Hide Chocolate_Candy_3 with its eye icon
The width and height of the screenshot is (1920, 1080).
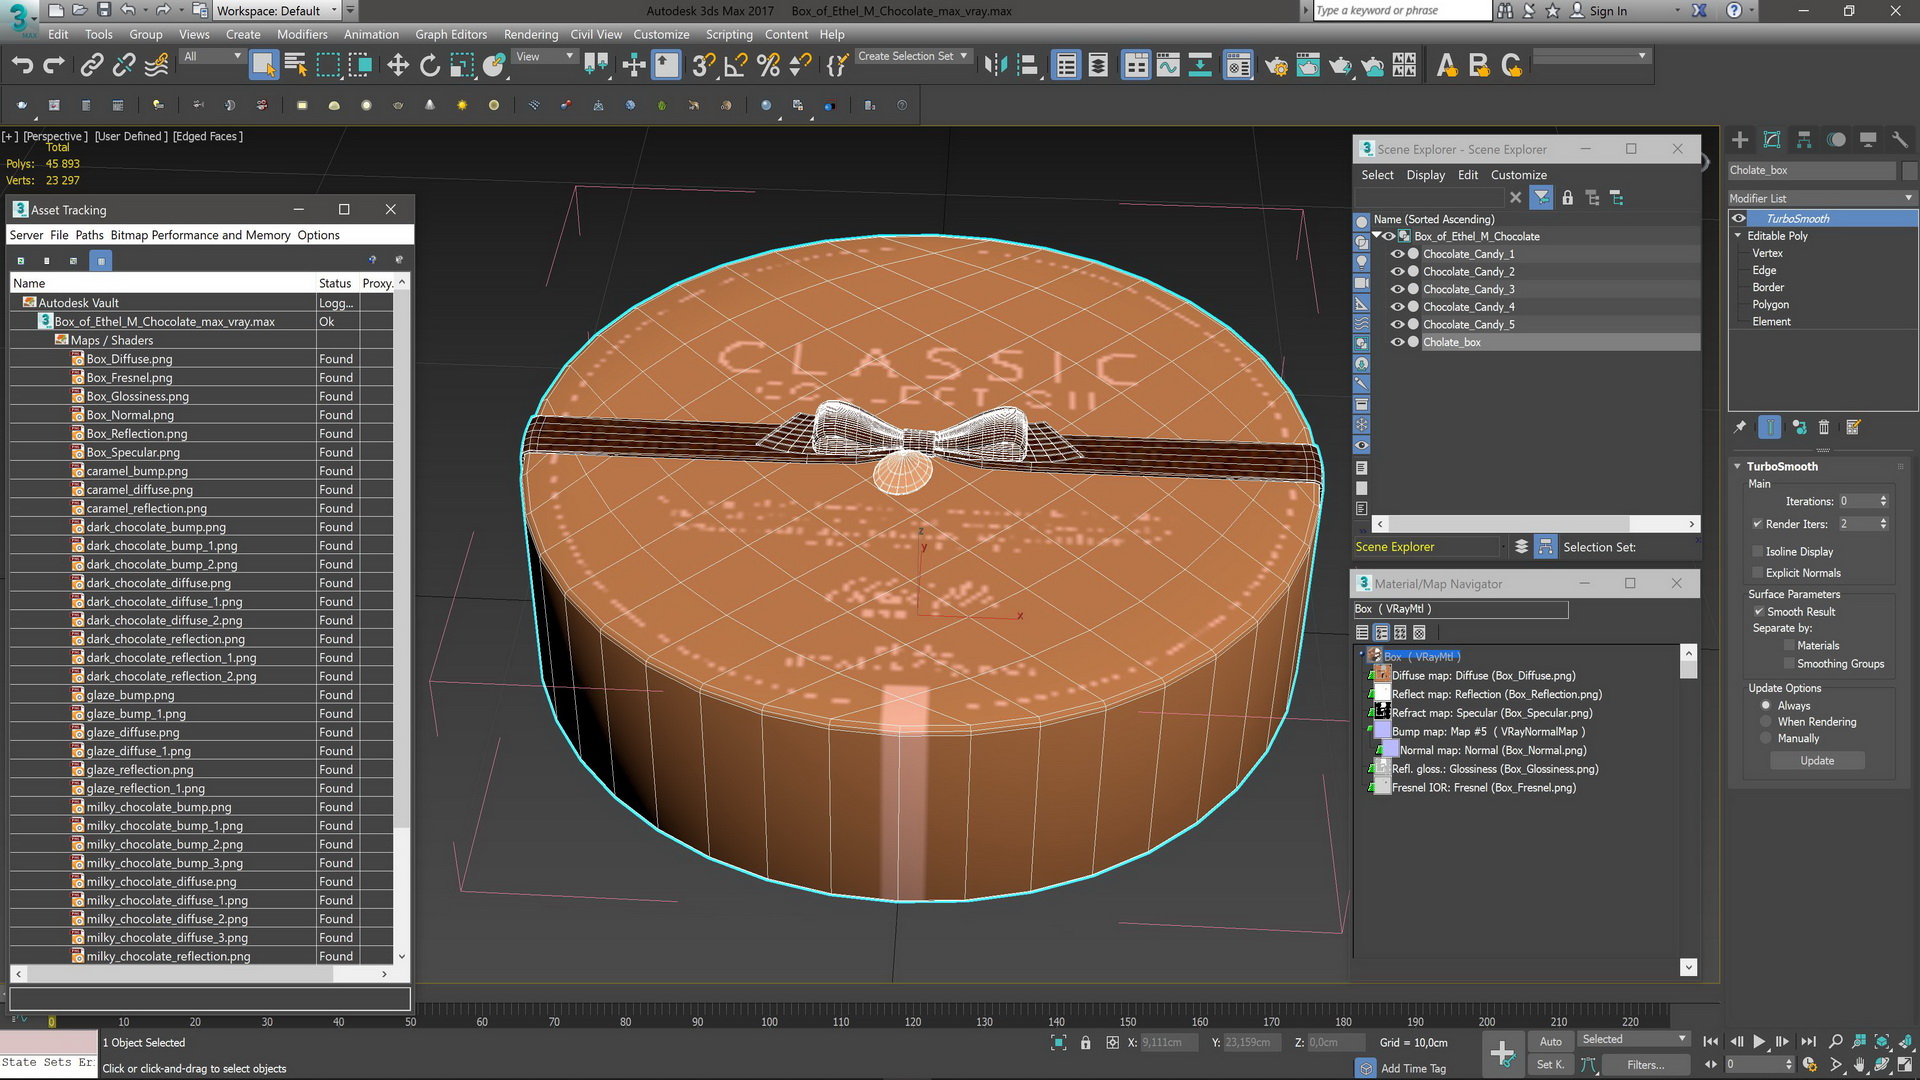tap(1397, 289)
